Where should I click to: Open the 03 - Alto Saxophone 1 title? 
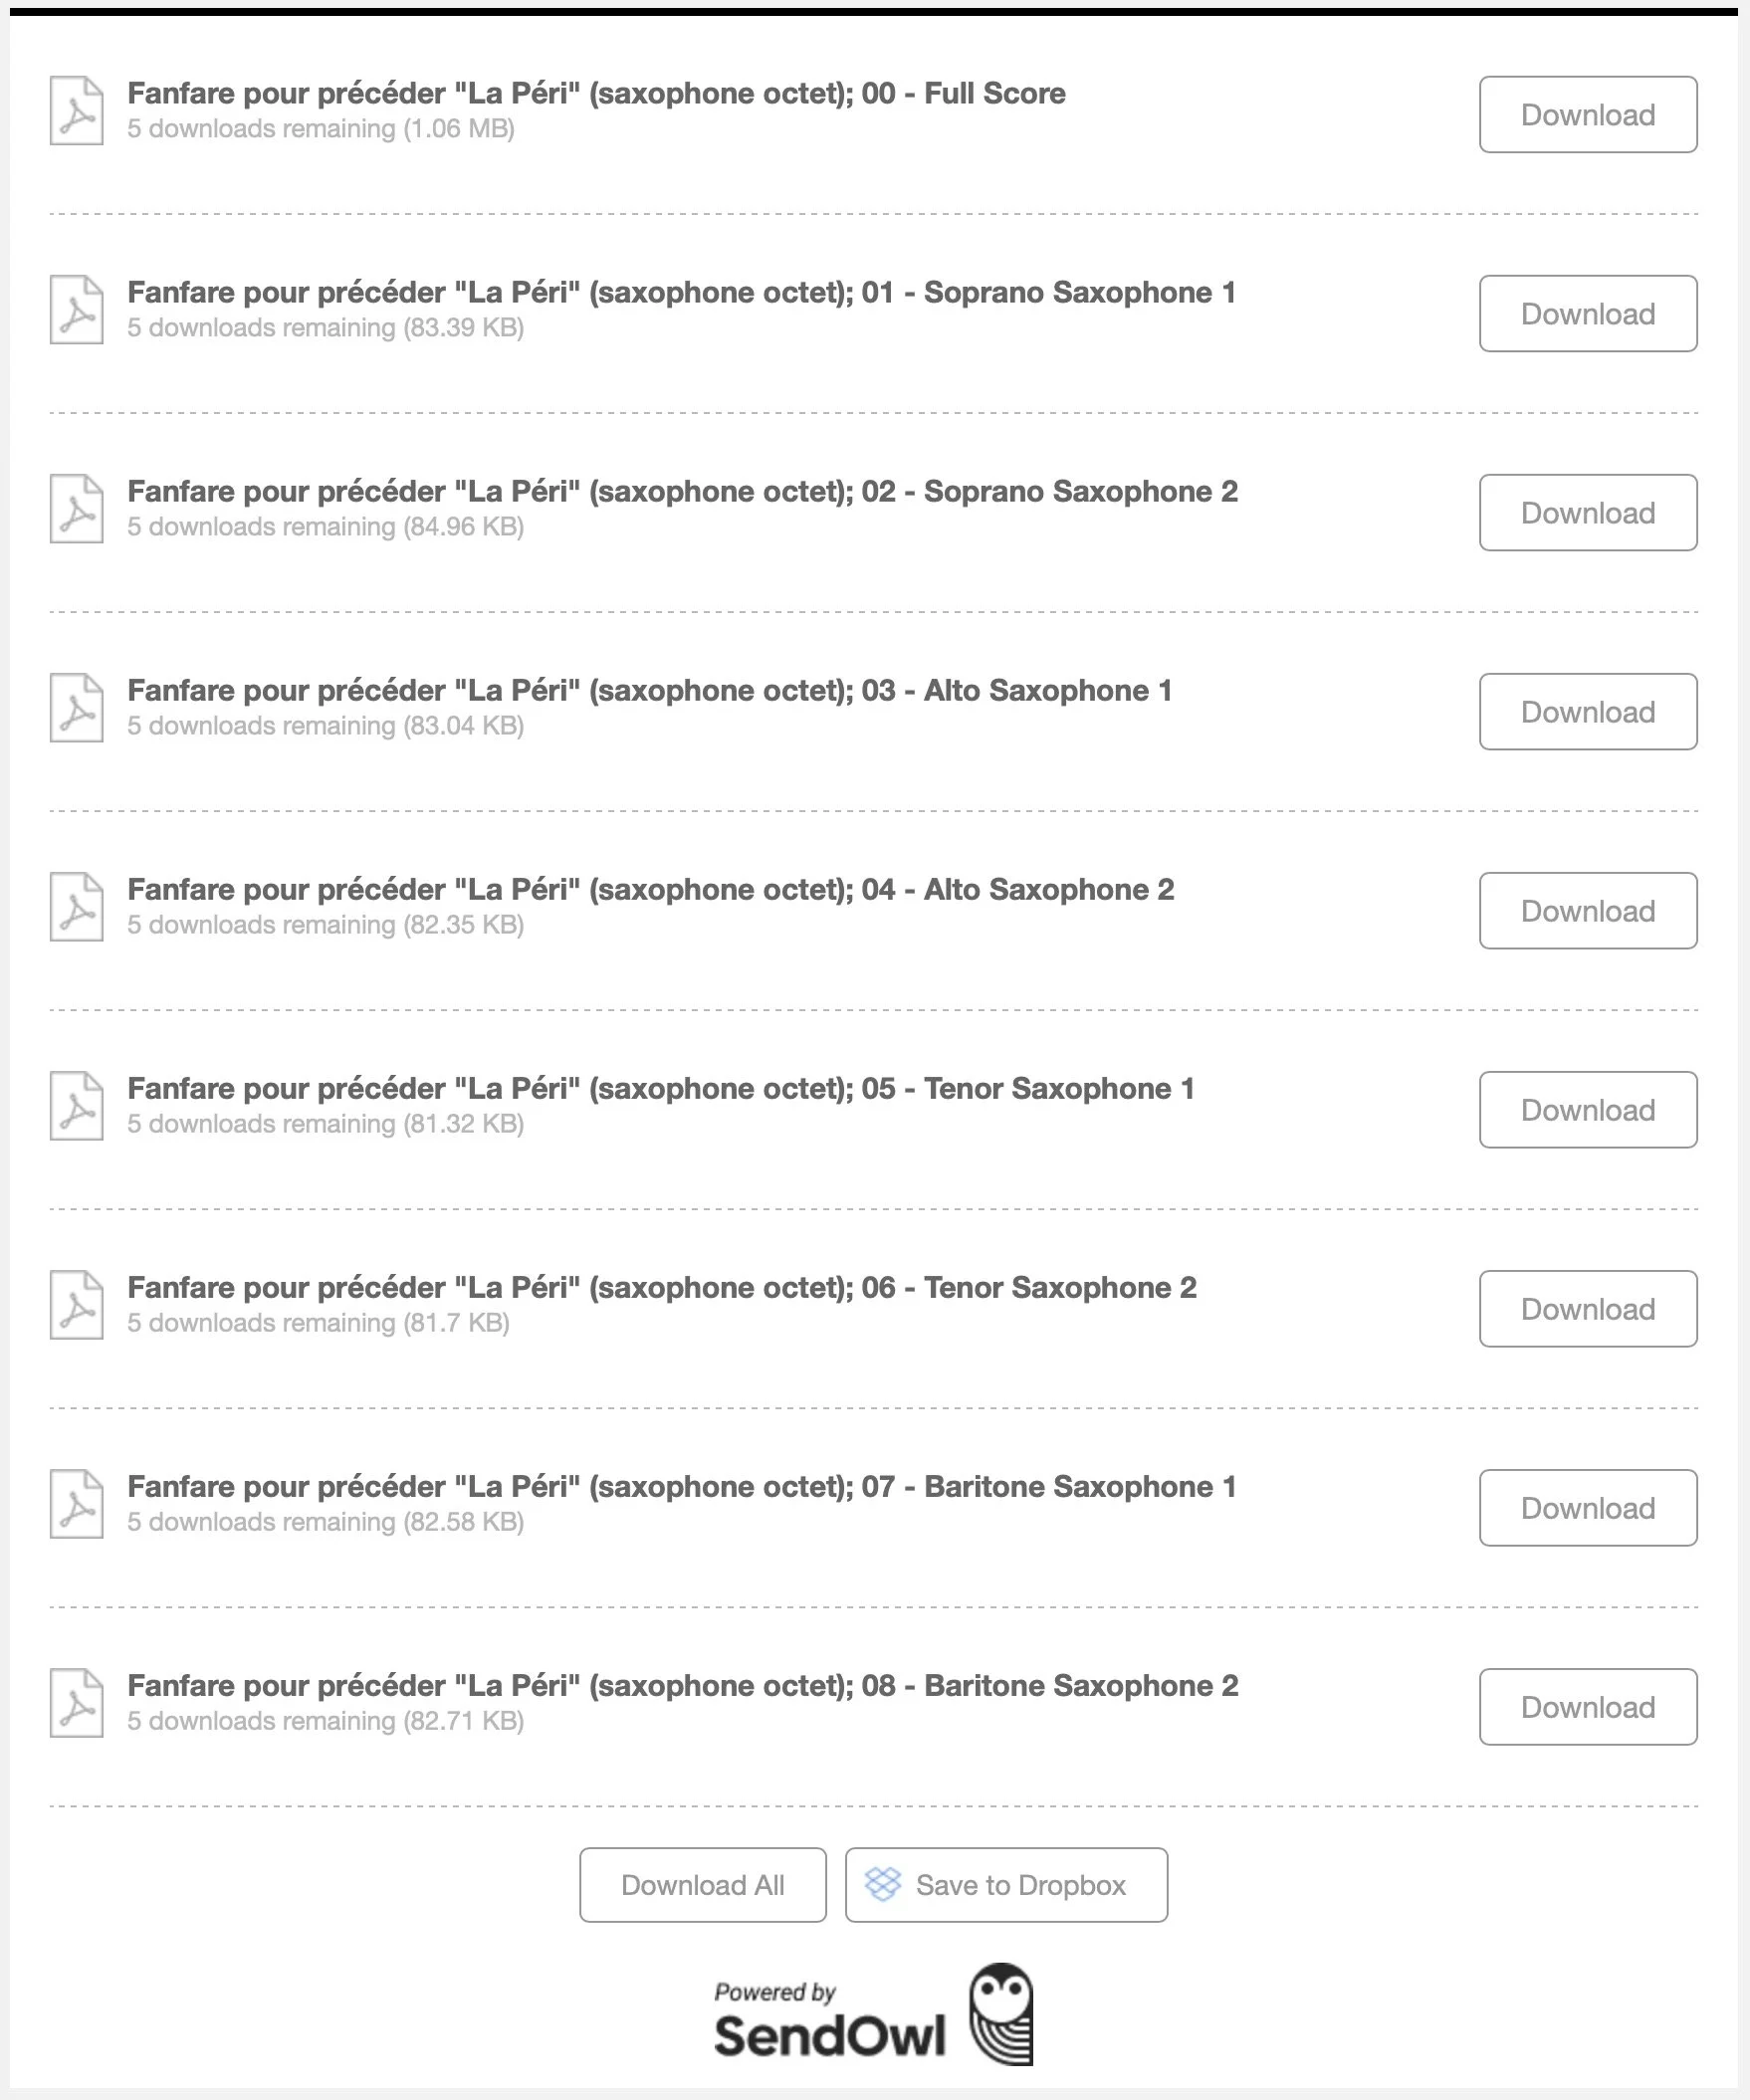(x=649, y=691)
